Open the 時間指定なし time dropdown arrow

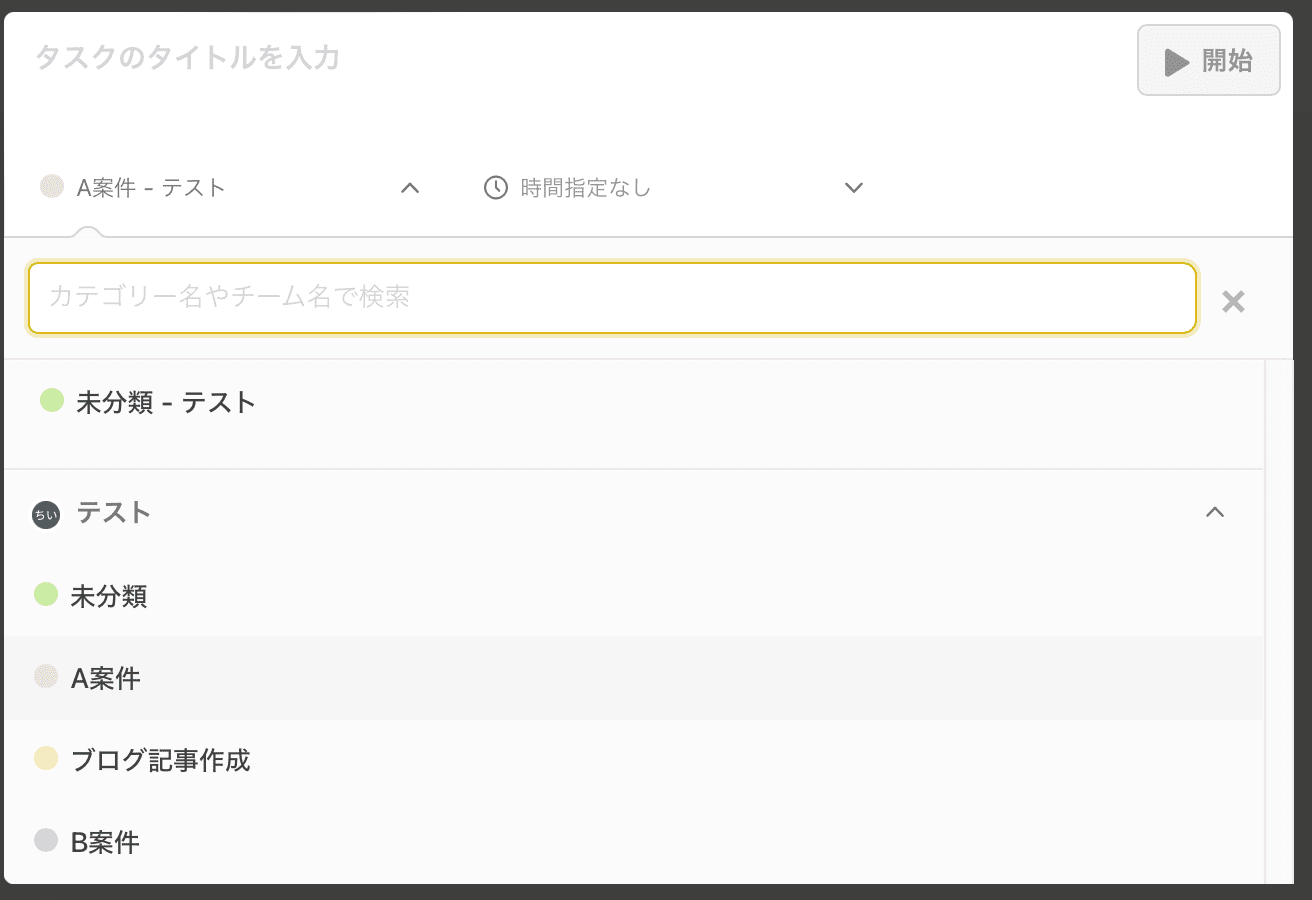[x=853, y=188]
